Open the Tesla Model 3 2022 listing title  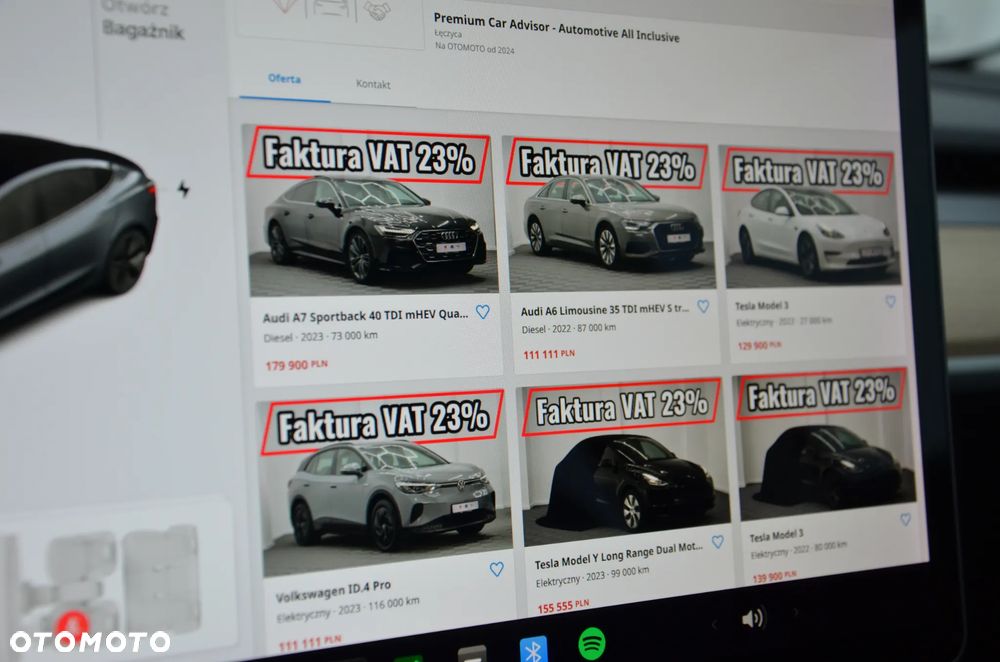pos(776,535)
